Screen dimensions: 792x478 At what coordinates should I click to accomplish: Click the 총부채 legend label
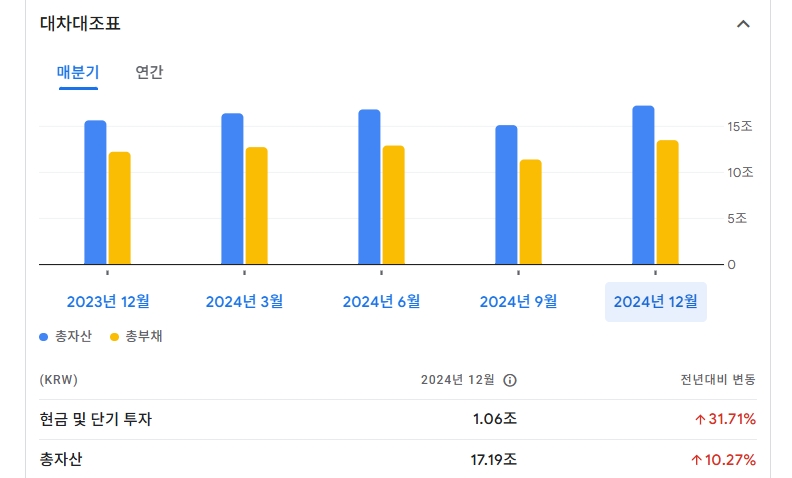tap(144, 337)
